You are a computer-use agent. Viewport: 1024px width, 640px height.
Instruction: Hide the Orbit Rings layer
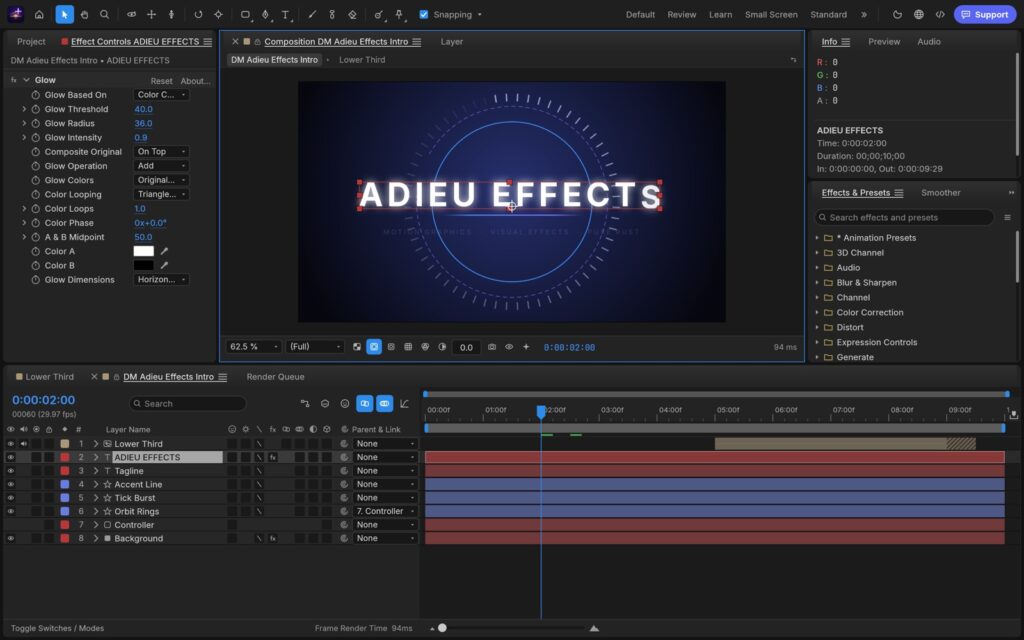coord(10,511)
